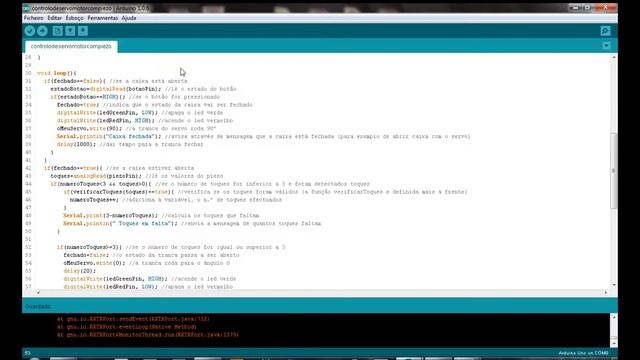Click the 'delay(1000);' line
The width and height of the screenshot is (640, 360).
pyautogui.click(x=130, y=144)
